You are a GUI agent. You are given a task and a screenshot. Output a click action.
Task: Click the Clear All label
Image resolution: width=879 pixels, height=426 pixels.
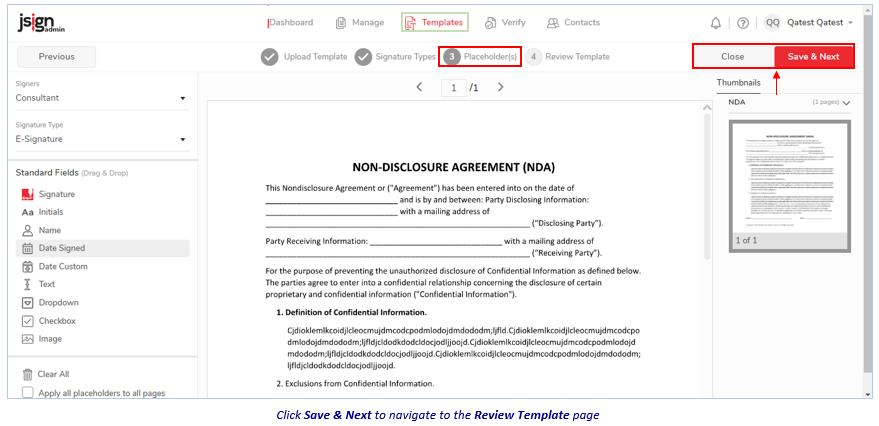(x=54, y=374)
